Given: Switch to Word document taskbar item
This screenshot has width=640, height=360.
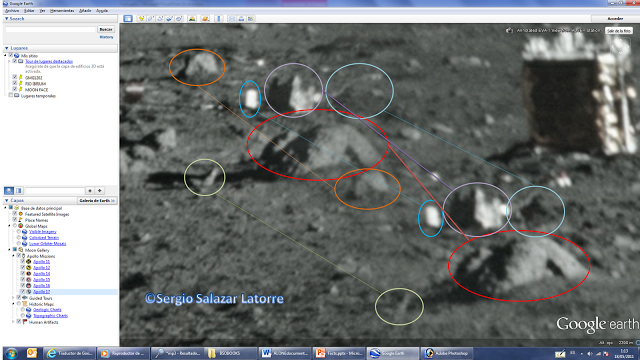Looking at the screenshot, I should pyautogui.click(x=284, y=353).
